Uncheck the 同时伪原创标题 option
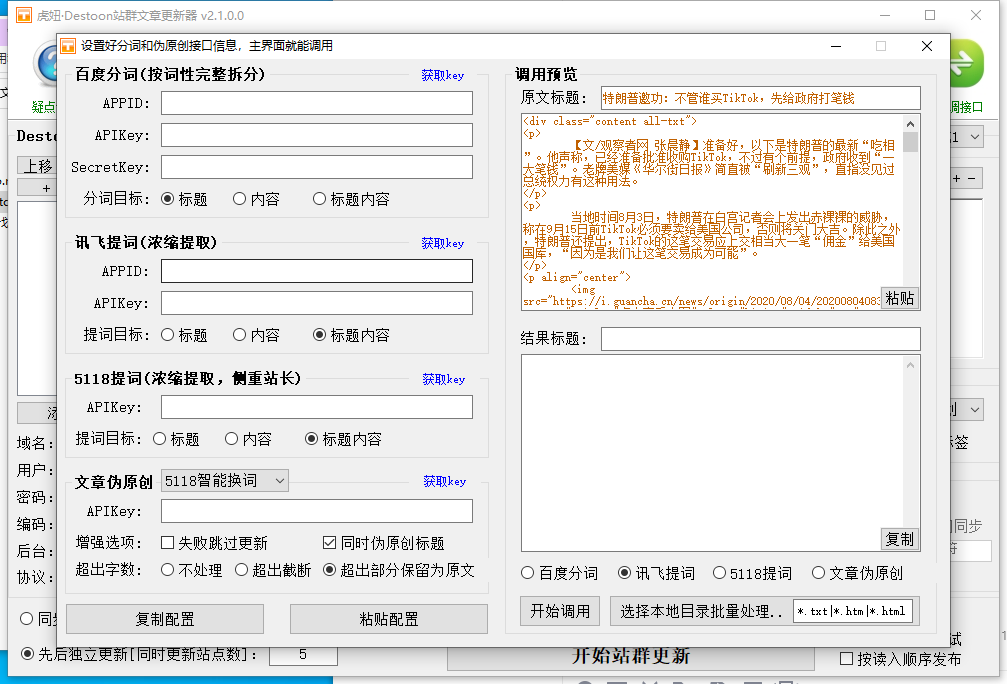This screenshot has width=1007, height=684. (x=330, y=543)
